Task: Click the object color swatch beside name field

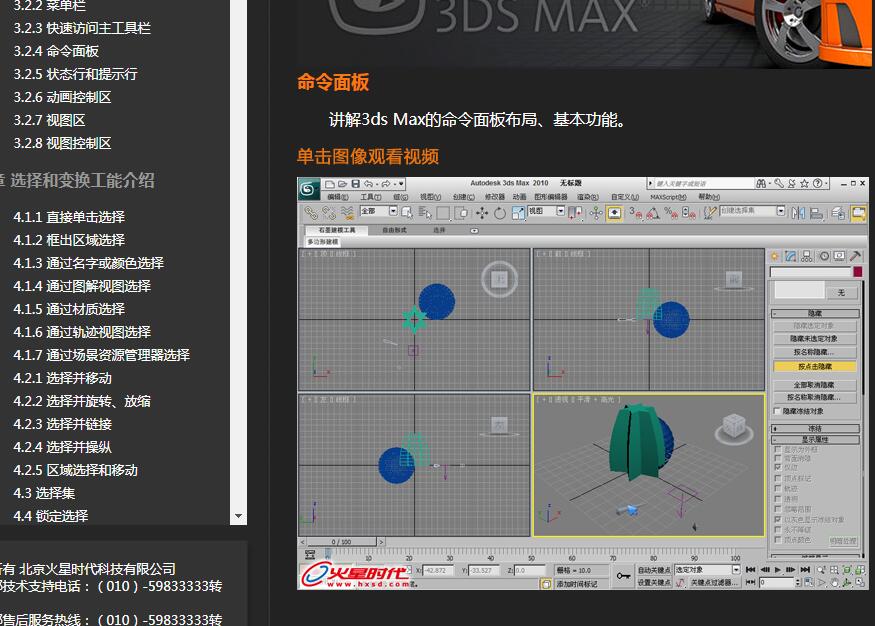Action: pos(857,272)
